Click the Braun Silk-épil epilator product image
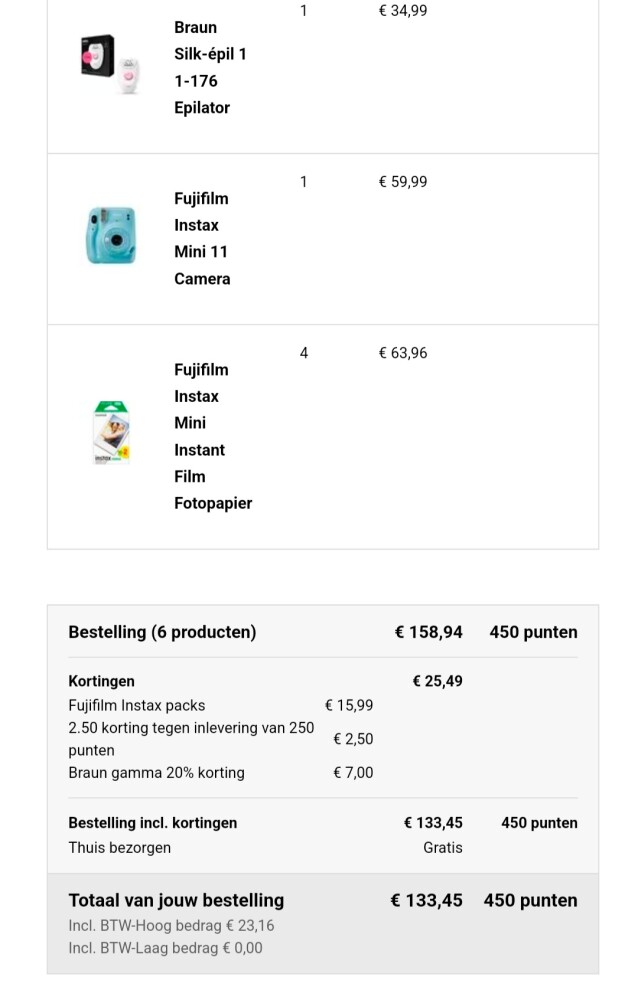The width and height of the screenshot is (638, 1000). pos(110,64)
